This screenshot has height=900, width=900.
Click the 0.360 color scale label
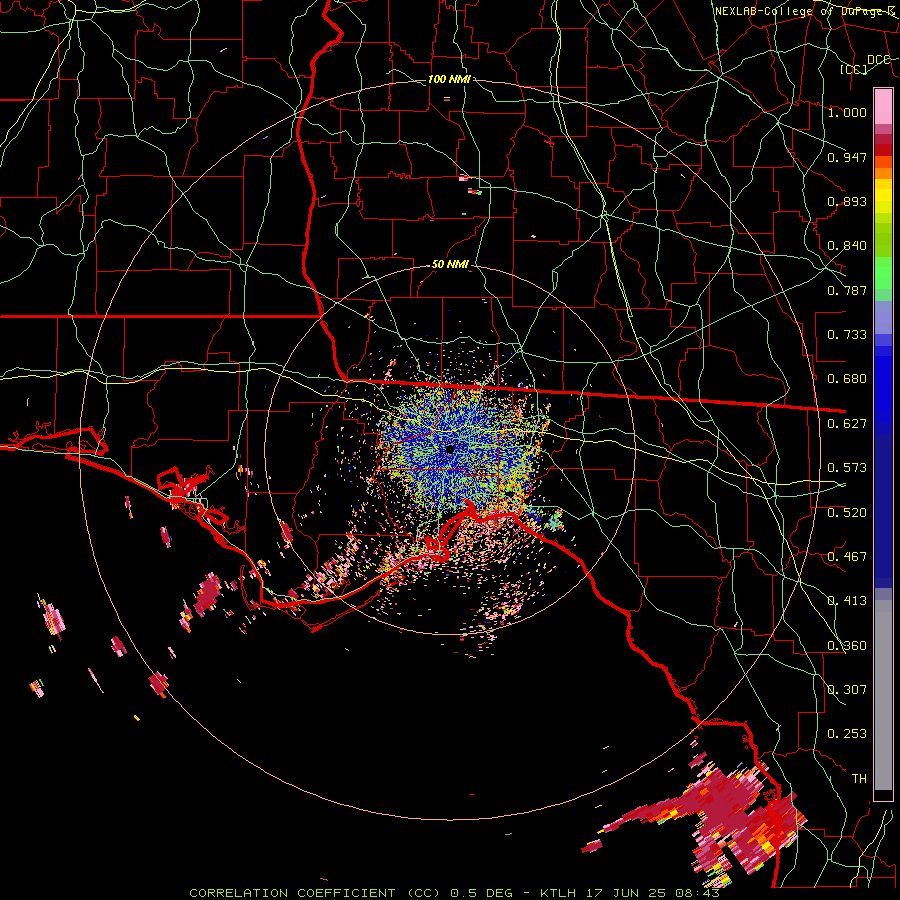tap(847, 646)
